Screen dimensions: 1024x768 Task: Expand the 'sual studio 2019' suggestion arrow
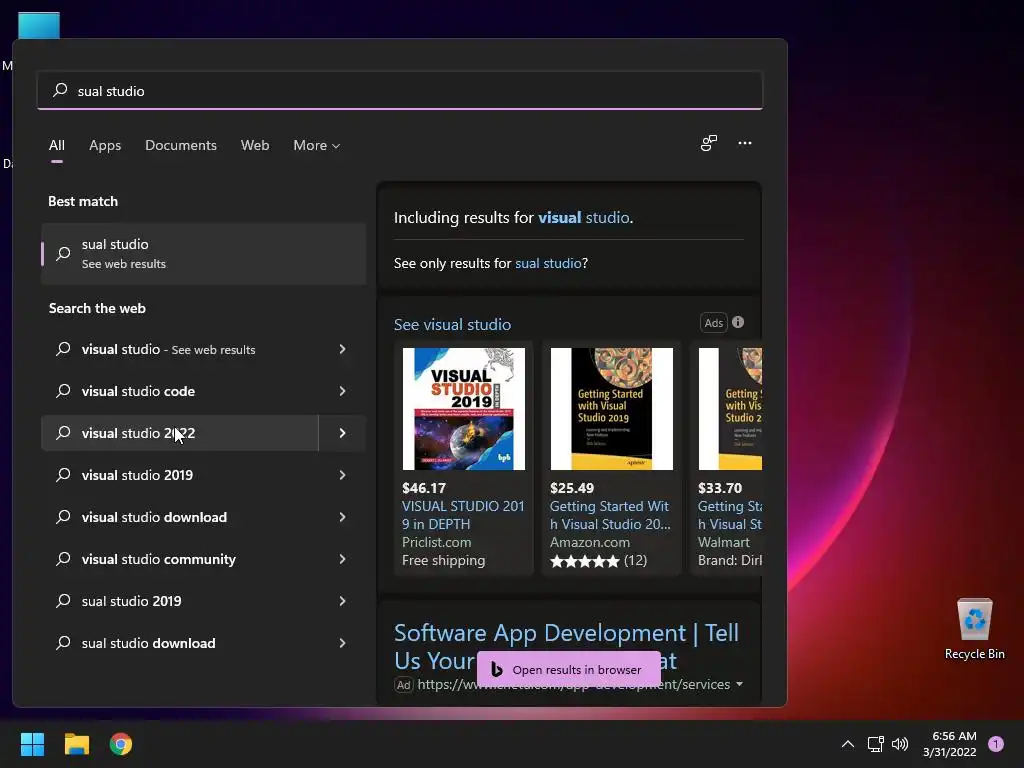click(x=342, y=601)
